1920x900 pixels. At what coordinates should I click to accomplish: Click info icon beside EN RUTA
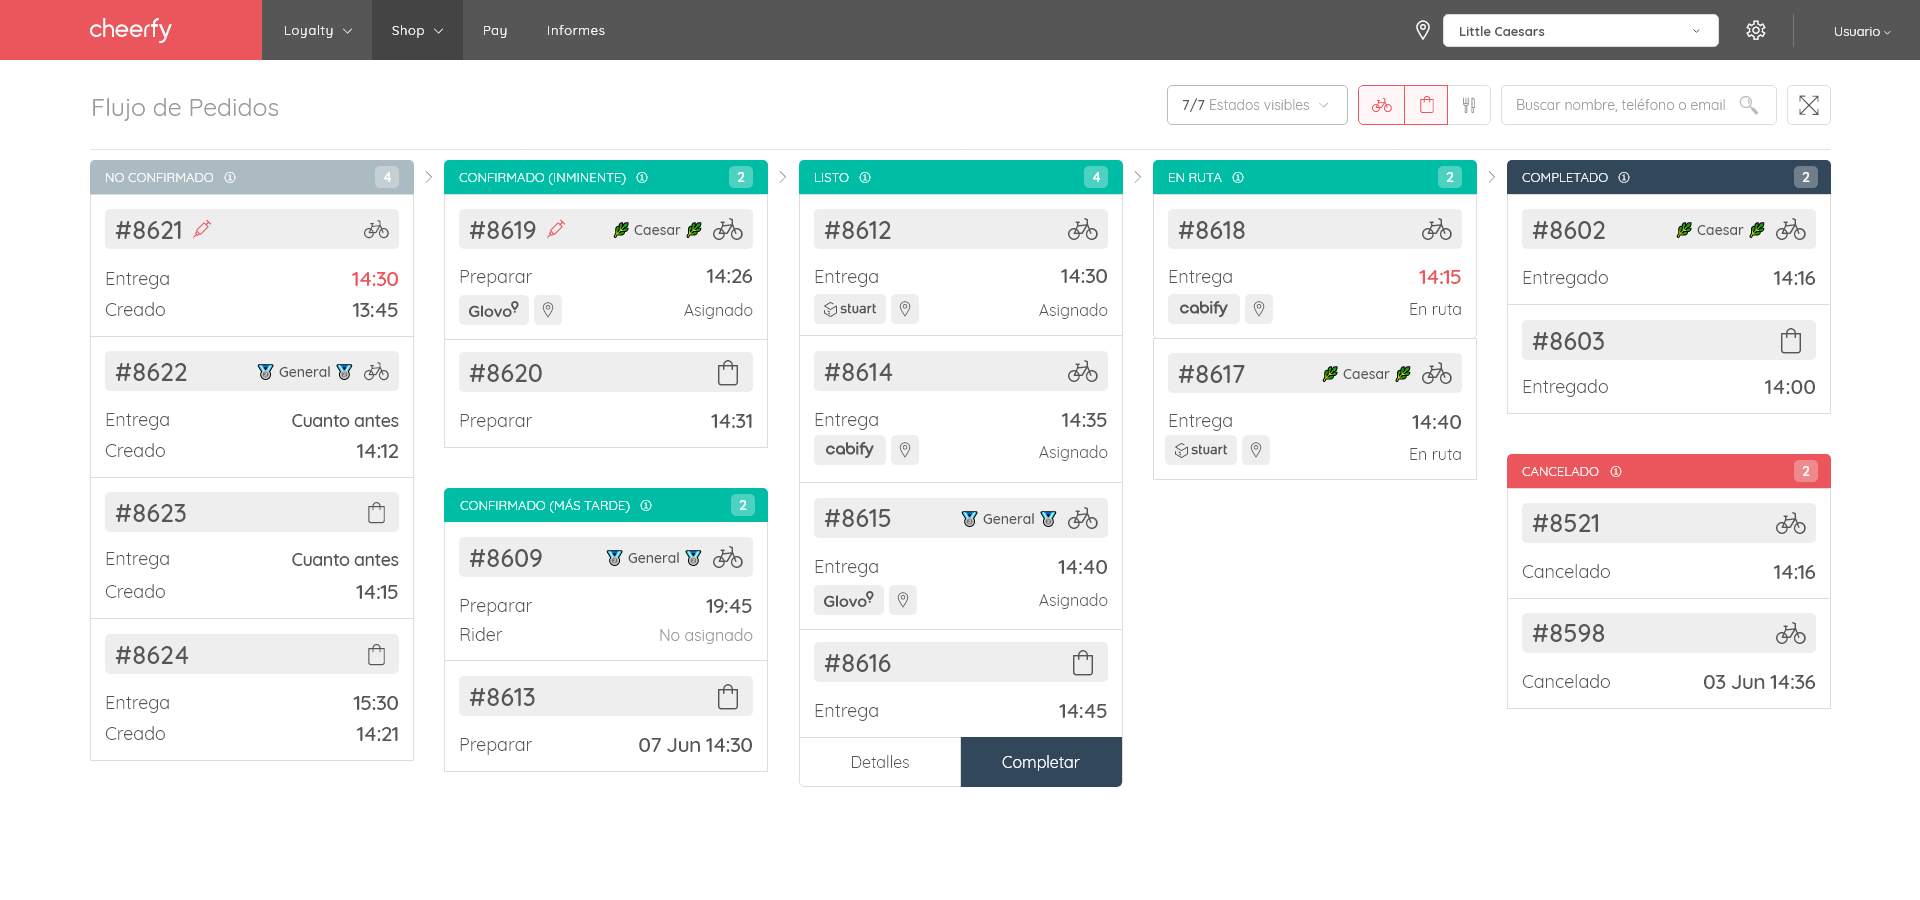click(1238, 177)
